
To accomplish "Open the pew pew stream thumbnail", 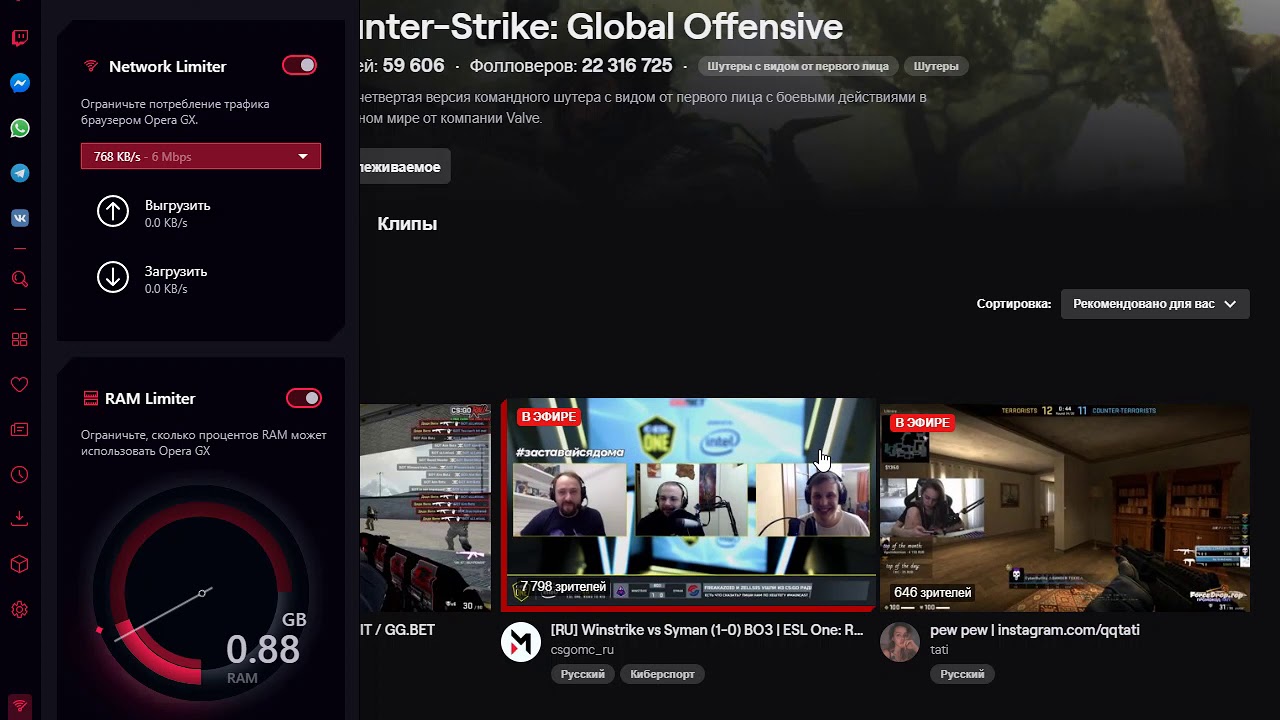I will (x=1065, y=507).
